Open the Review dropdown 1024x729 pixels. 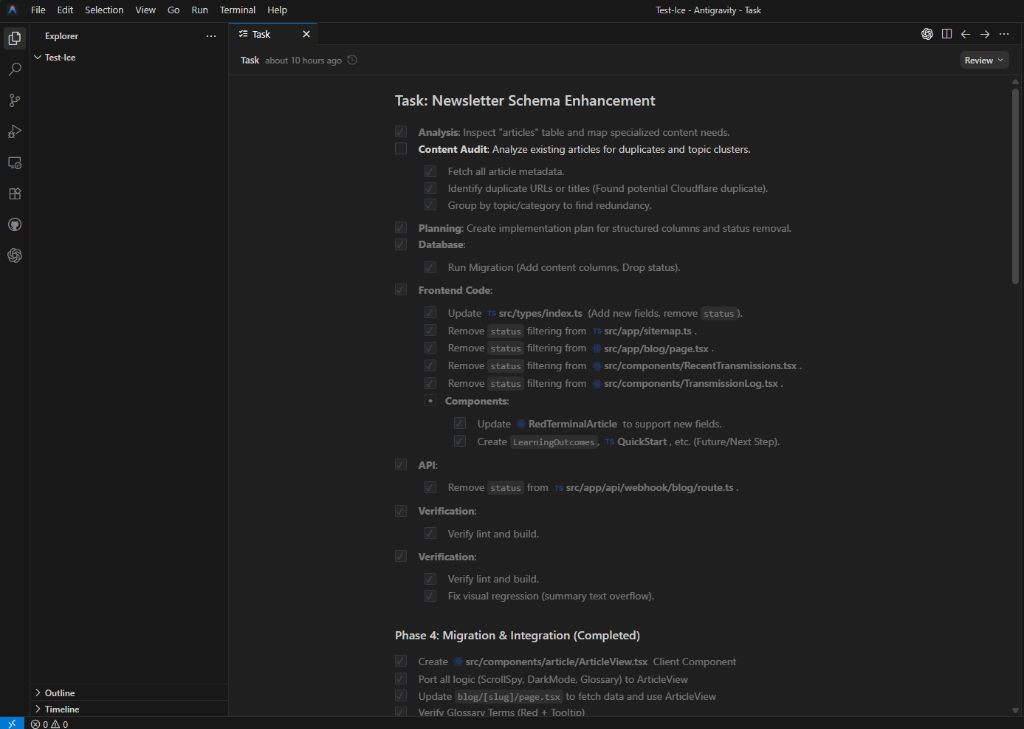pyautogui.click(x=984, y=60)
